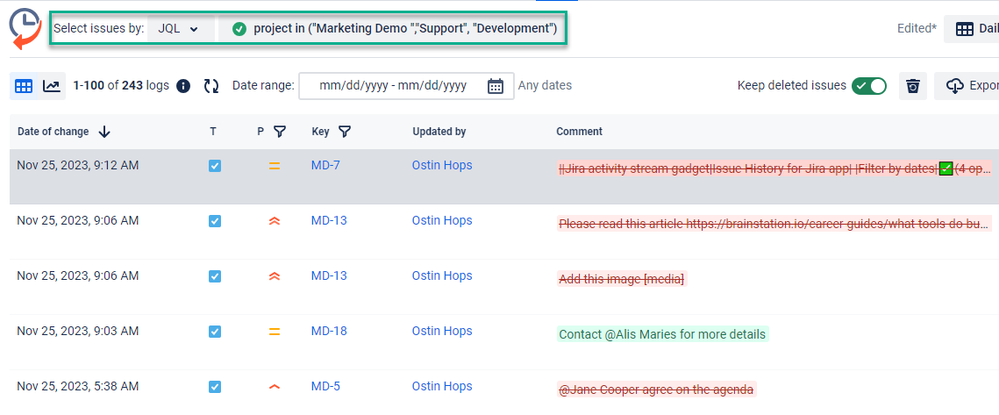
Task: Open Ostin Hops profile in MD-5 row
Action: tap(442, 386)
